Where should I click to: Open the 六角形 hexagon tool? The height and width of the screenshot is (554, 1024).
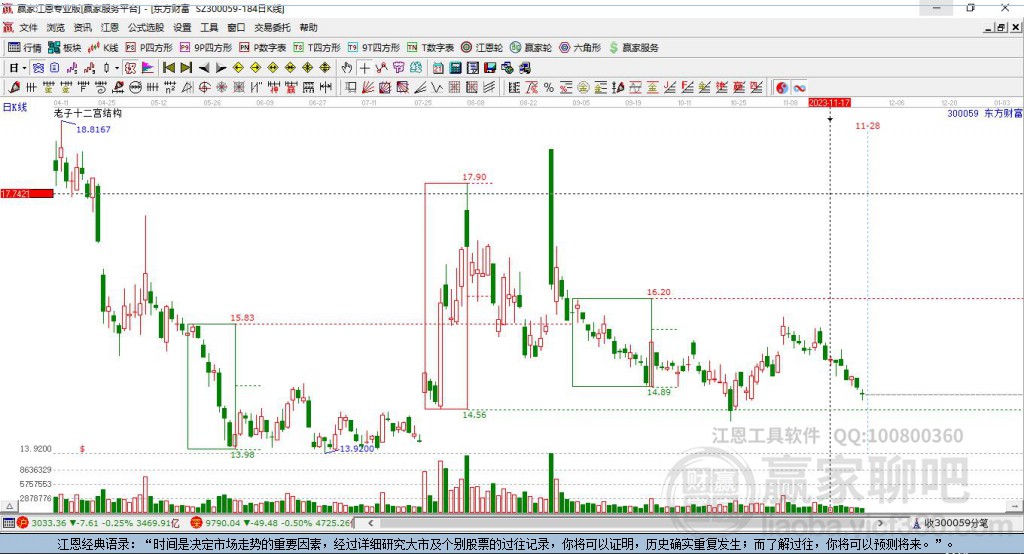(580, 48)
